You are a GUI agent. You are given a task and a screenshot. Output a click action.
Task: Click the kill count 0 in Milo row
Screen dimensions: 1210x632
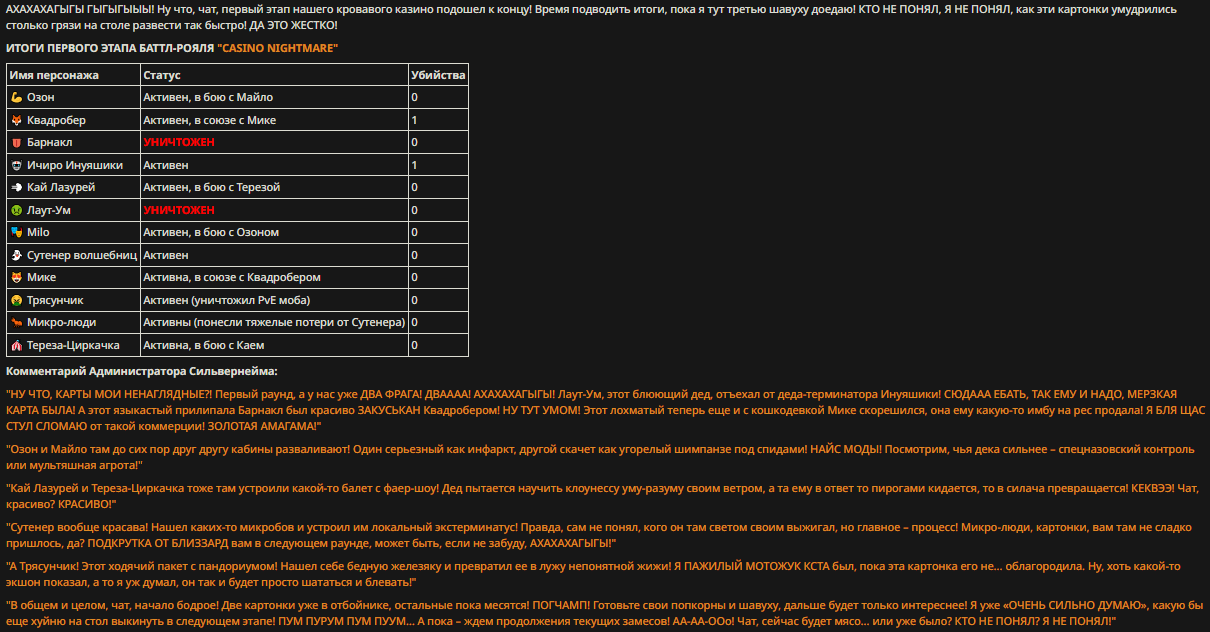[414, 232]
